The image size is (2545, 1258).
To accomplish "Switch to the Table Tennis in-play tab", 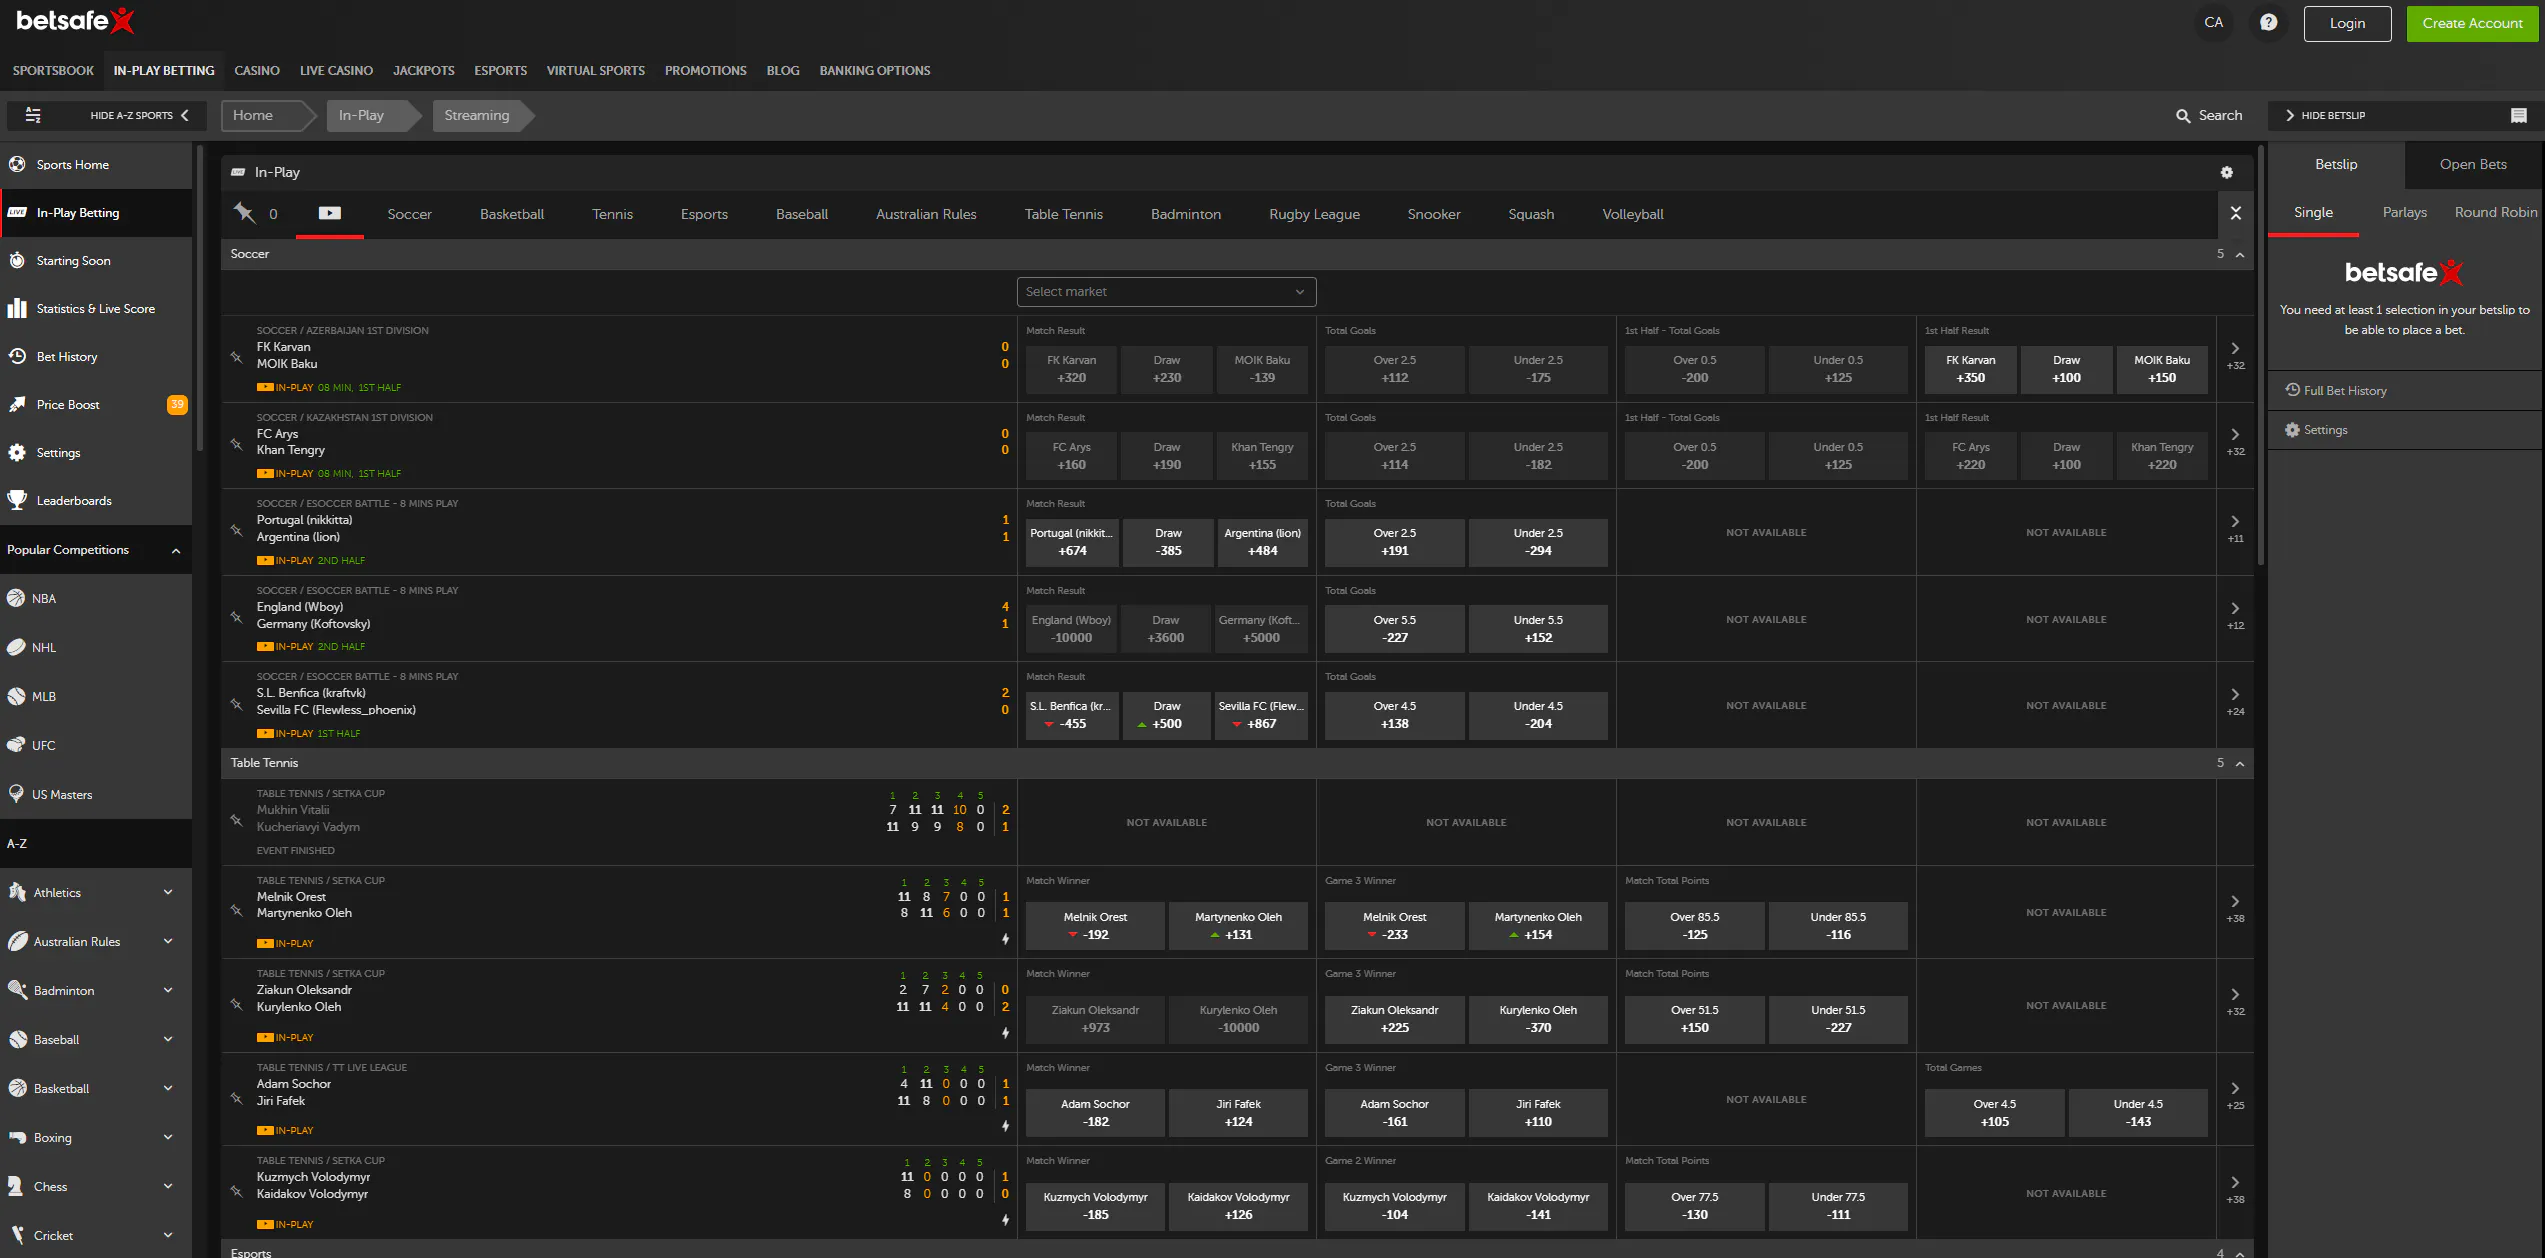I will [x=1063, y=214].
